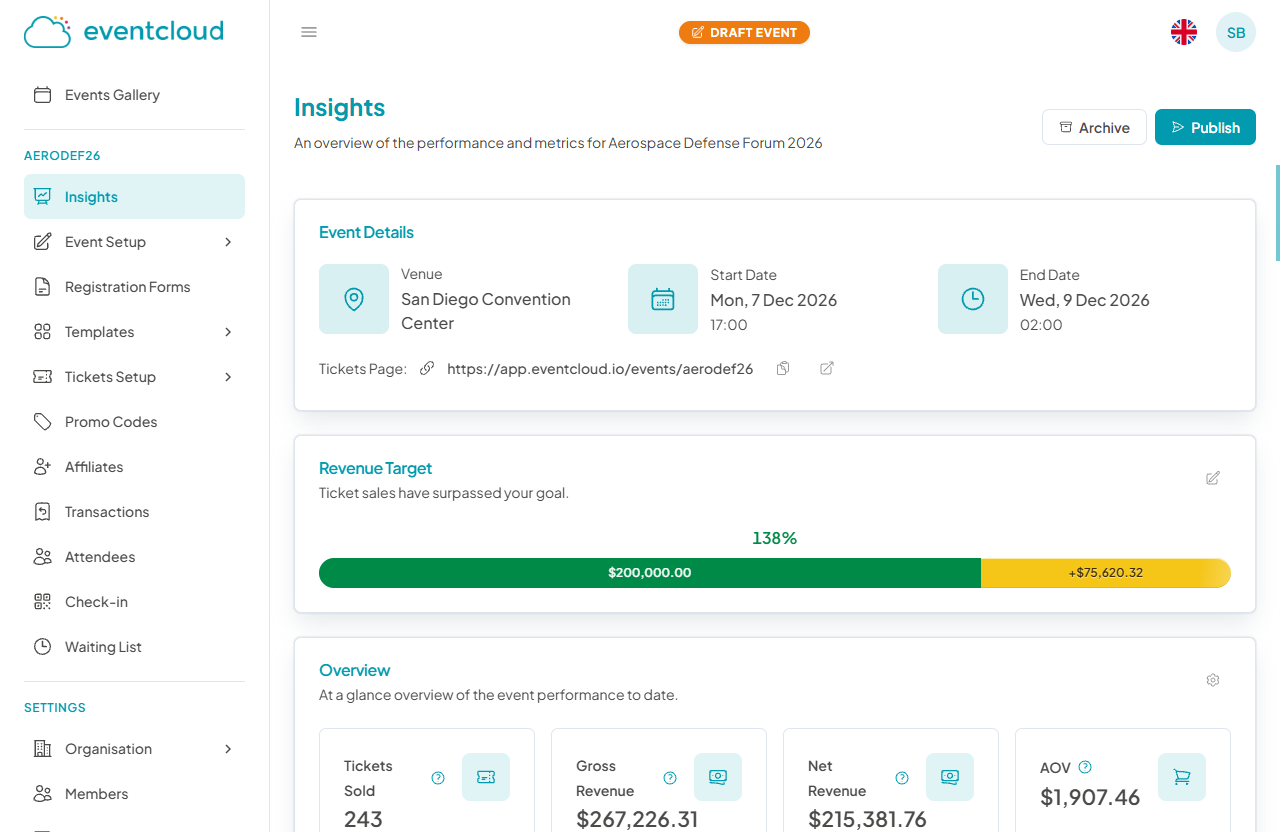Click the 138% revenue percentage
1280x832 pixels.
775,538
